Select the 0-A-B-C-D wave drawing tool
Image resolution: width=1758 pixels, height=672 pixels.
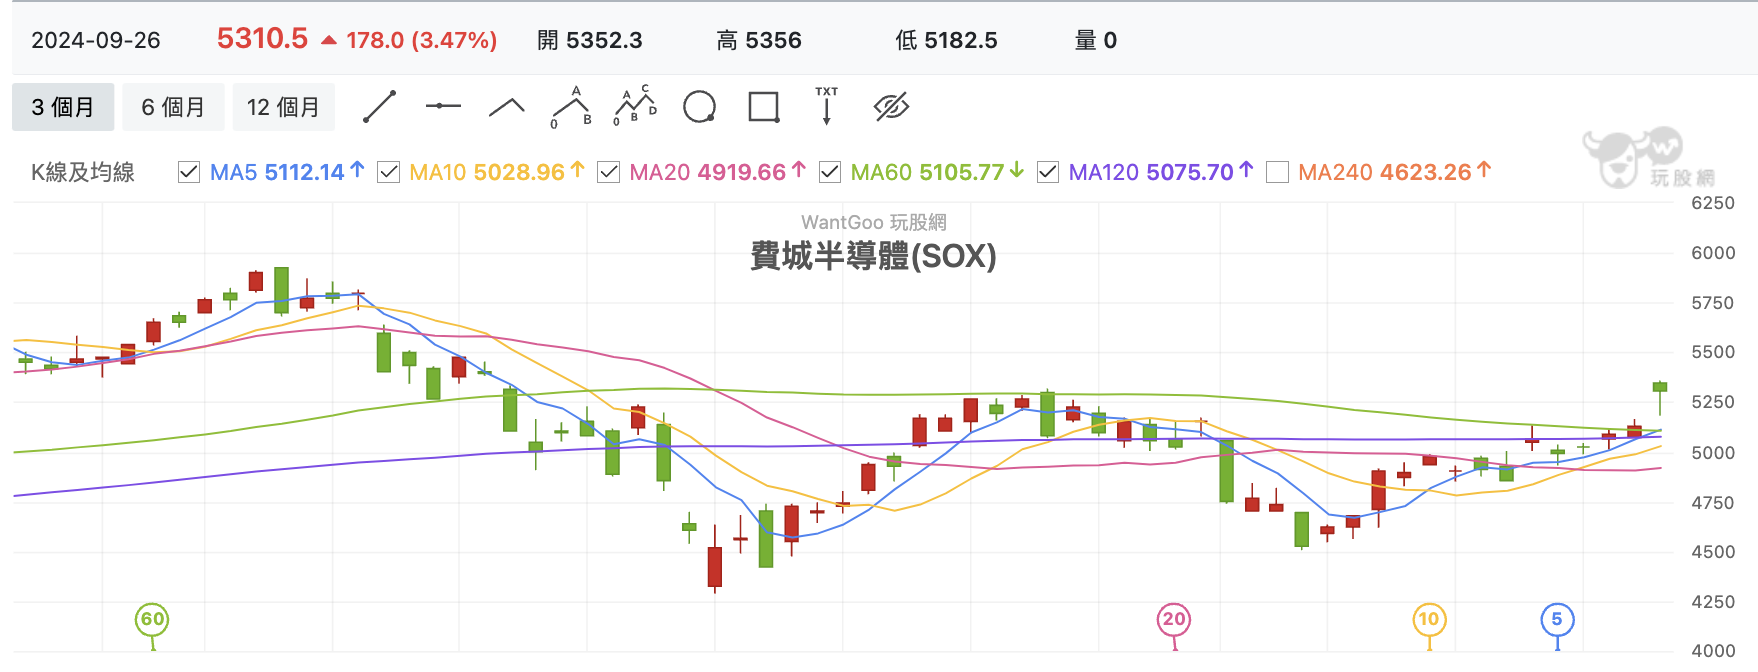click(x=635, y=106)
